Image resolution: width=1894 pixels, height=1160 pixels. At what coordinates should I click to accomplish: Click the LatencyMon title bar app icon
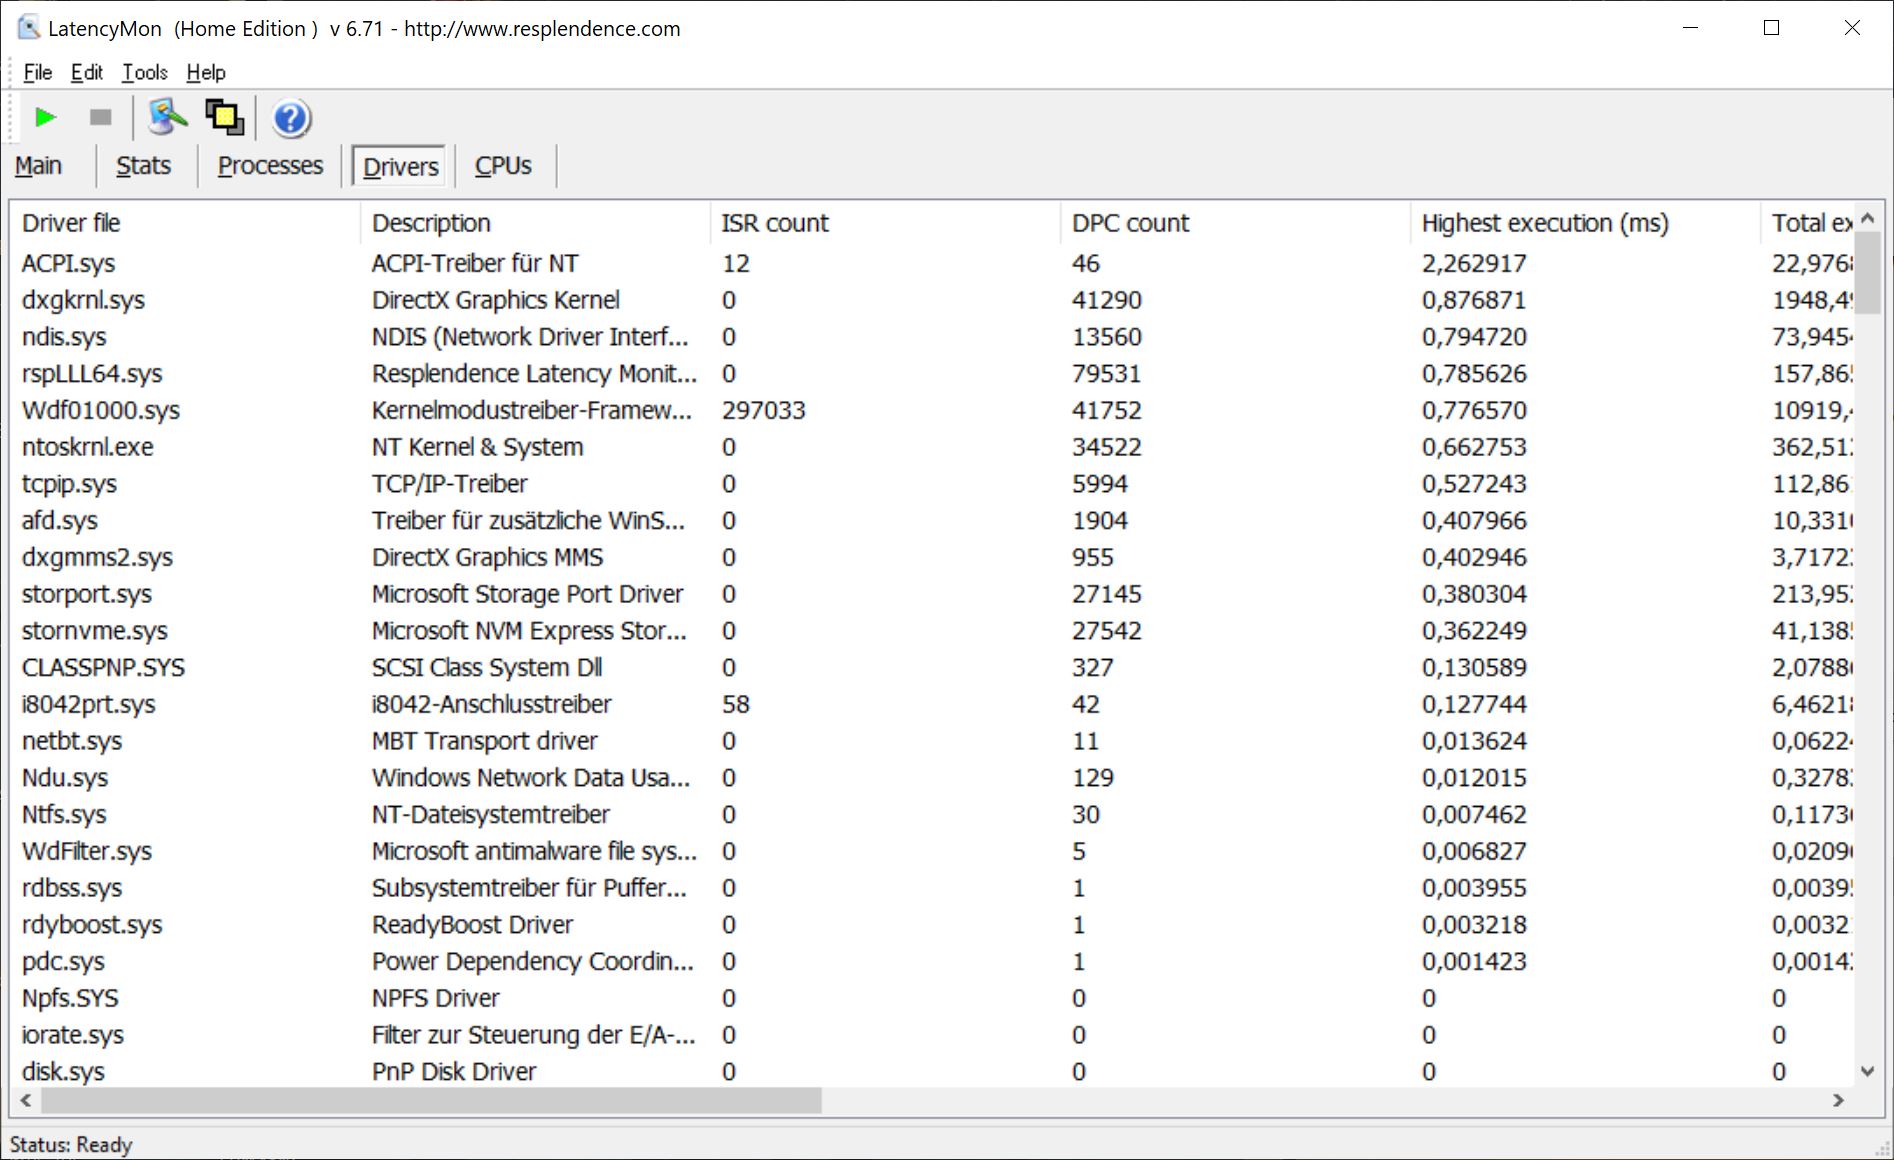coord(29,28)
